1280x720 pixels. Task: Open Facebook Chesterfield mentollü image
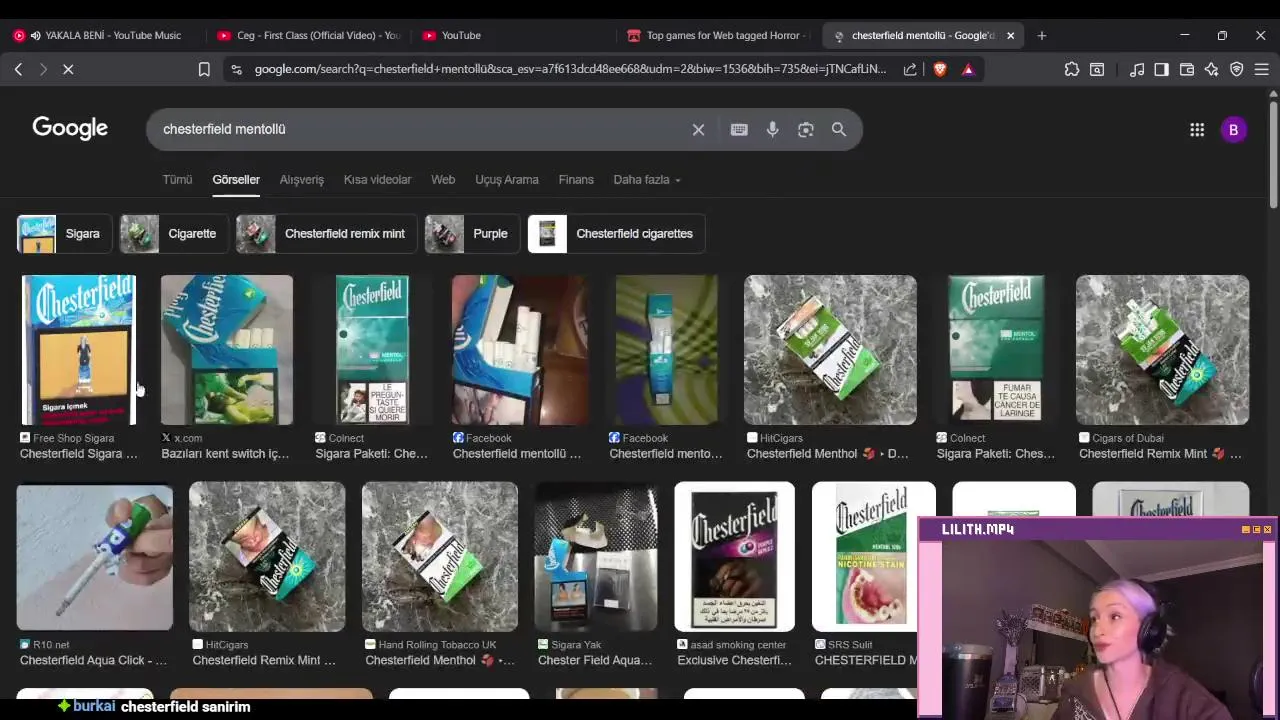[x=520, y=350]
